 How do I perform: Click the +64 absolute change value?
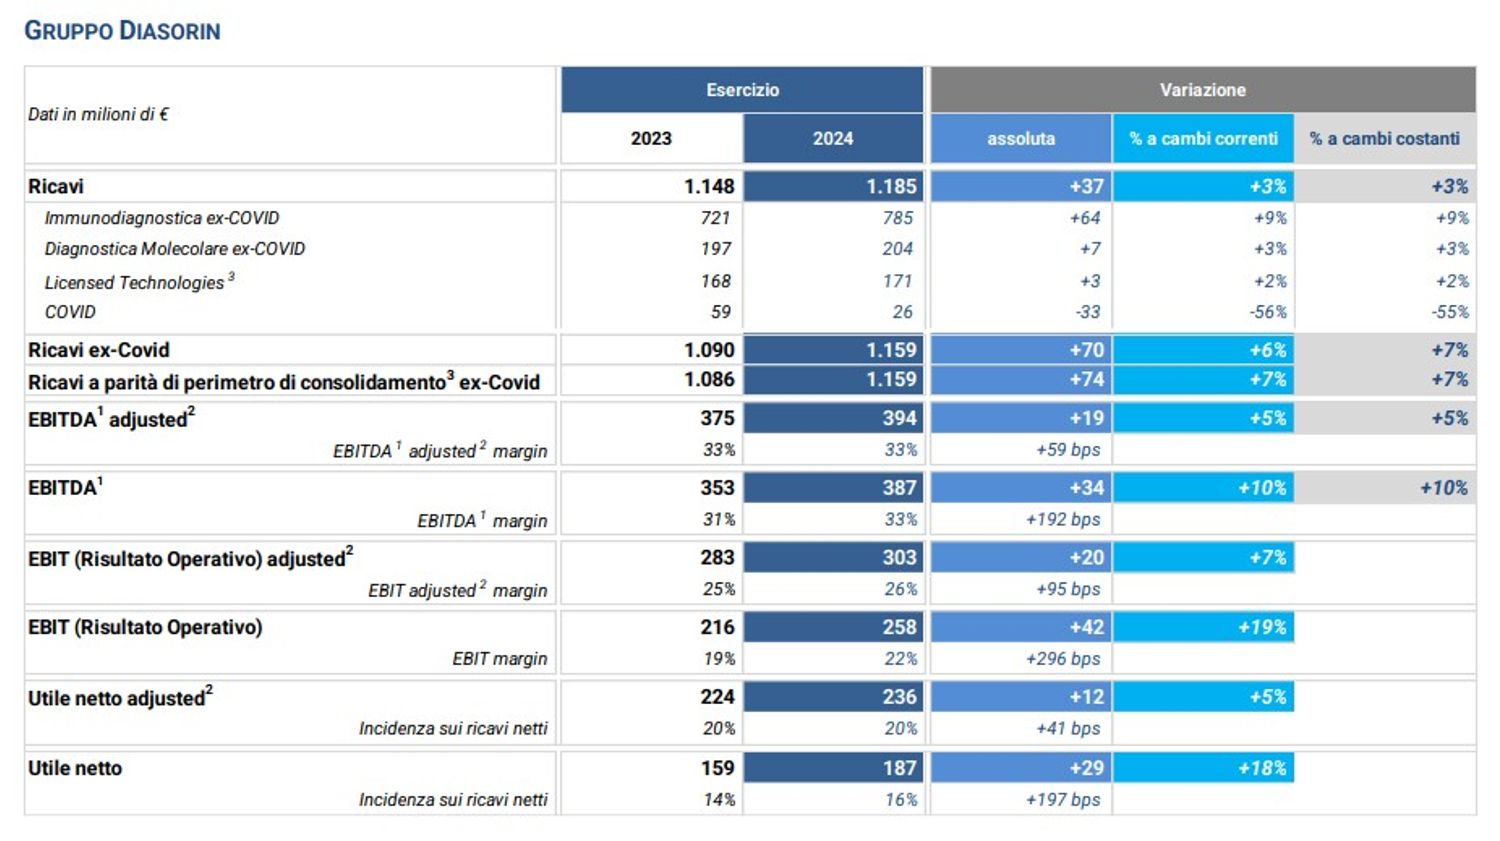1084,218
